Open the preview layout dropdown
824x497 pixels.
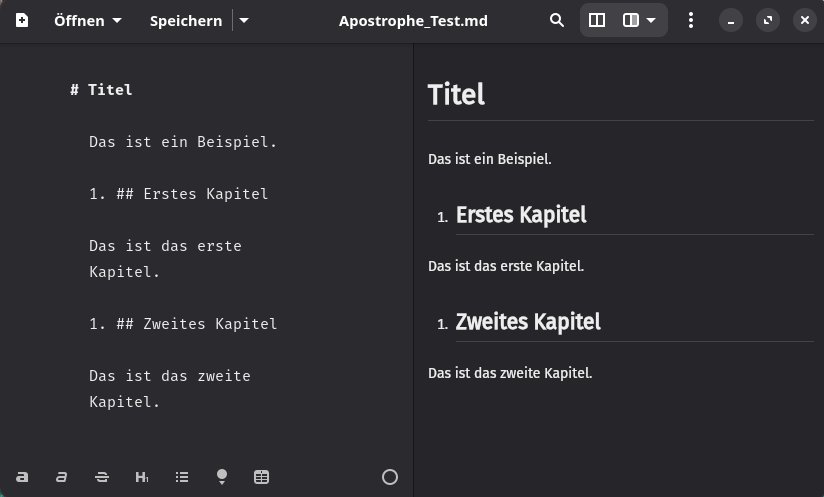640,20
